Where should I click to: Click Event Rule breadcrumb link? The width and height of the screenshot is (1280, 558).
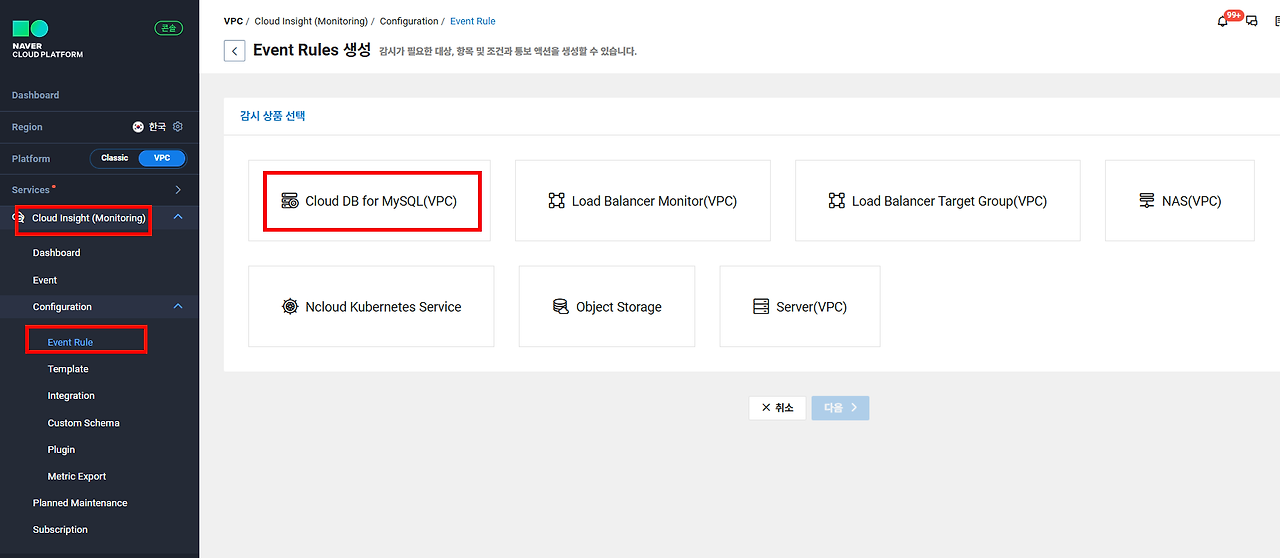[x=473, y=21]
